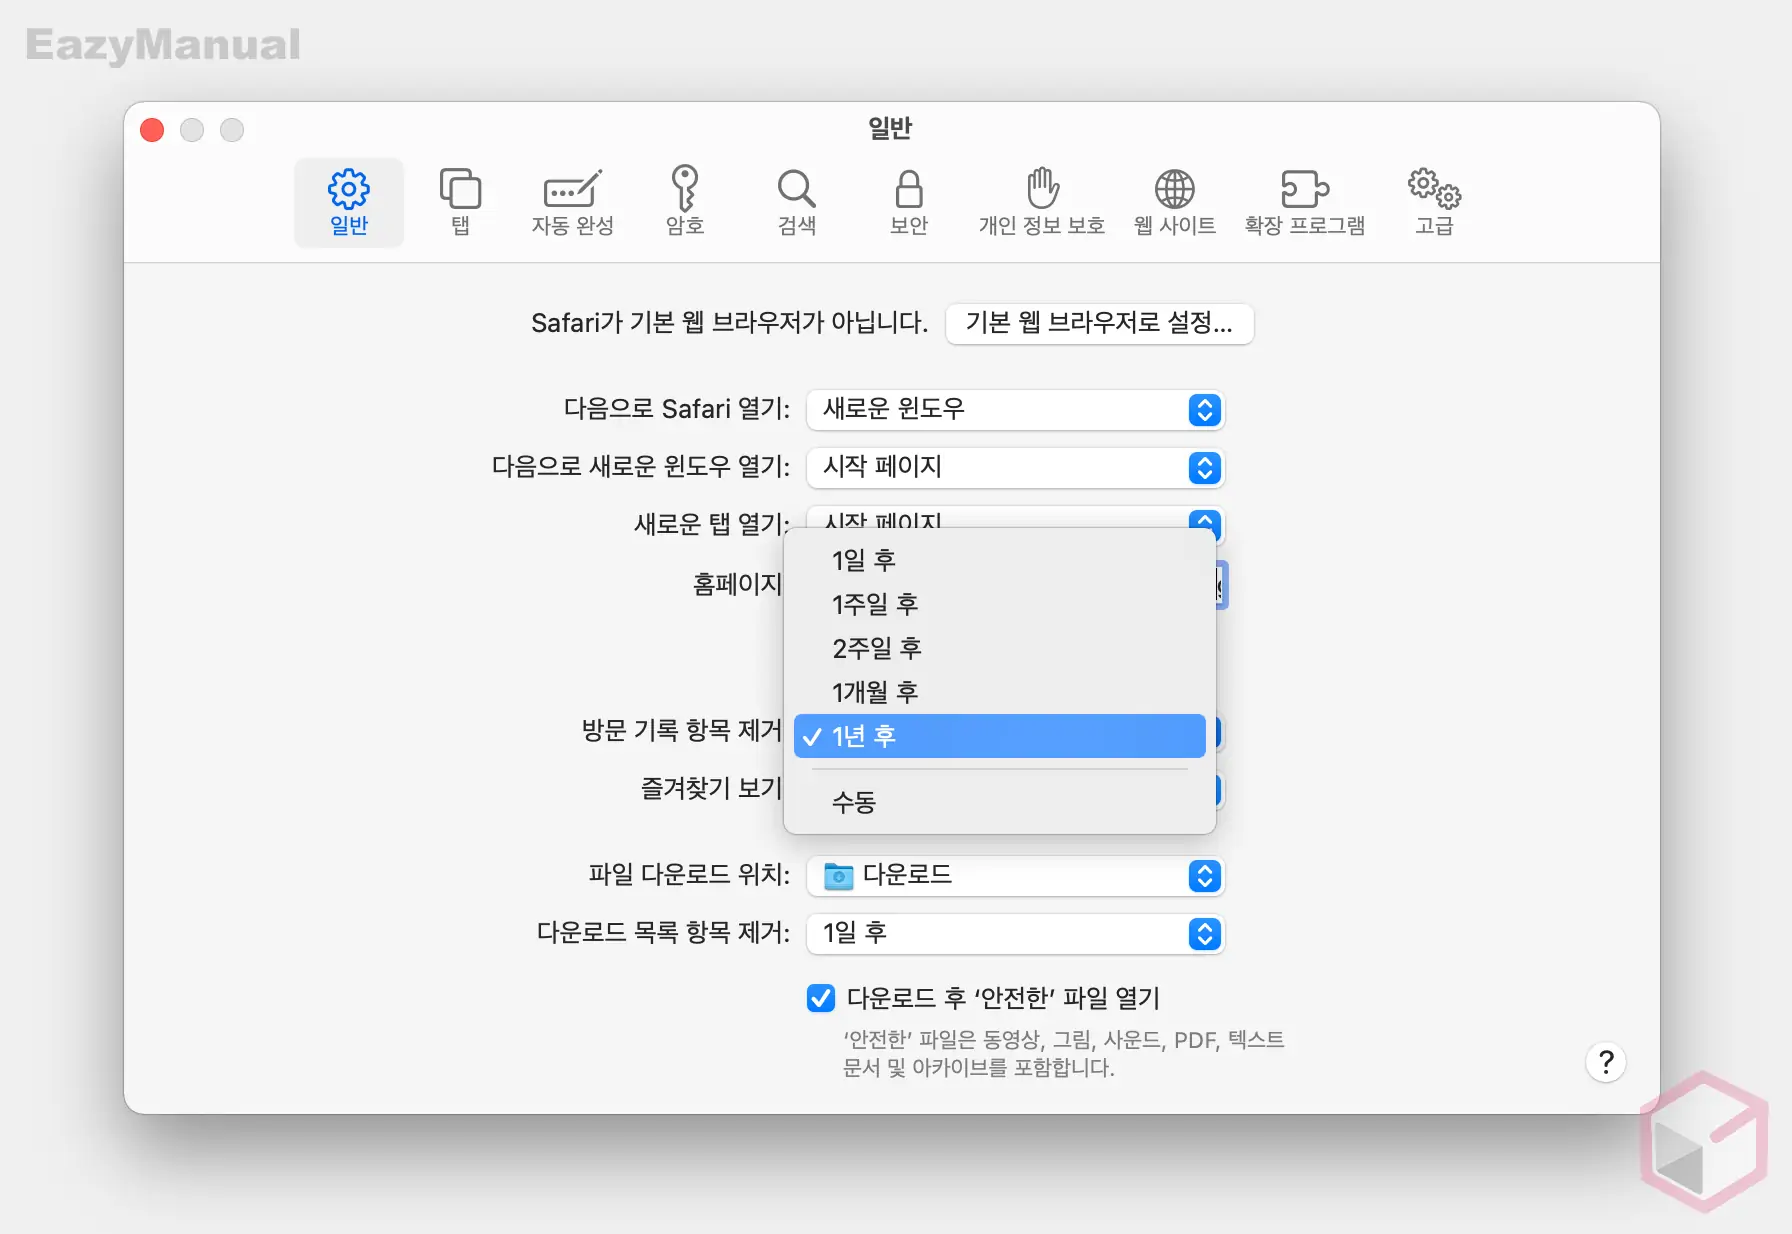Open the 다음으로 Safari 열기 dropdown
Viewport: 1792px width, 1234px height.
point(1015,409)
